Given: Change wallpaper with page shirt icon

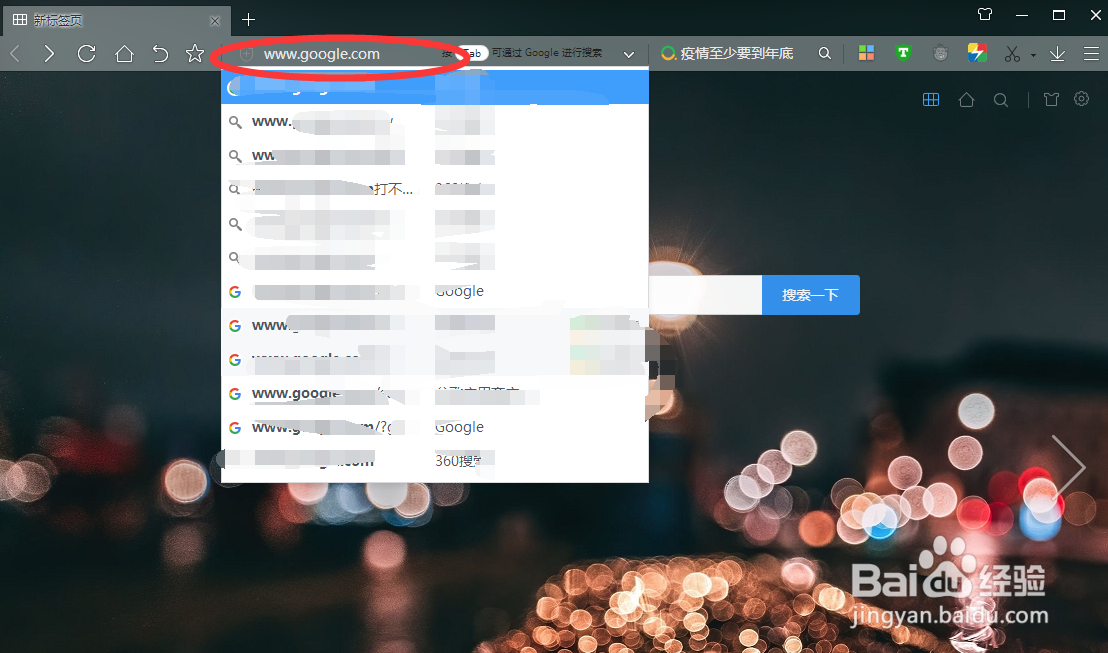Looking at the screenshot, I should coord(1051,100).
